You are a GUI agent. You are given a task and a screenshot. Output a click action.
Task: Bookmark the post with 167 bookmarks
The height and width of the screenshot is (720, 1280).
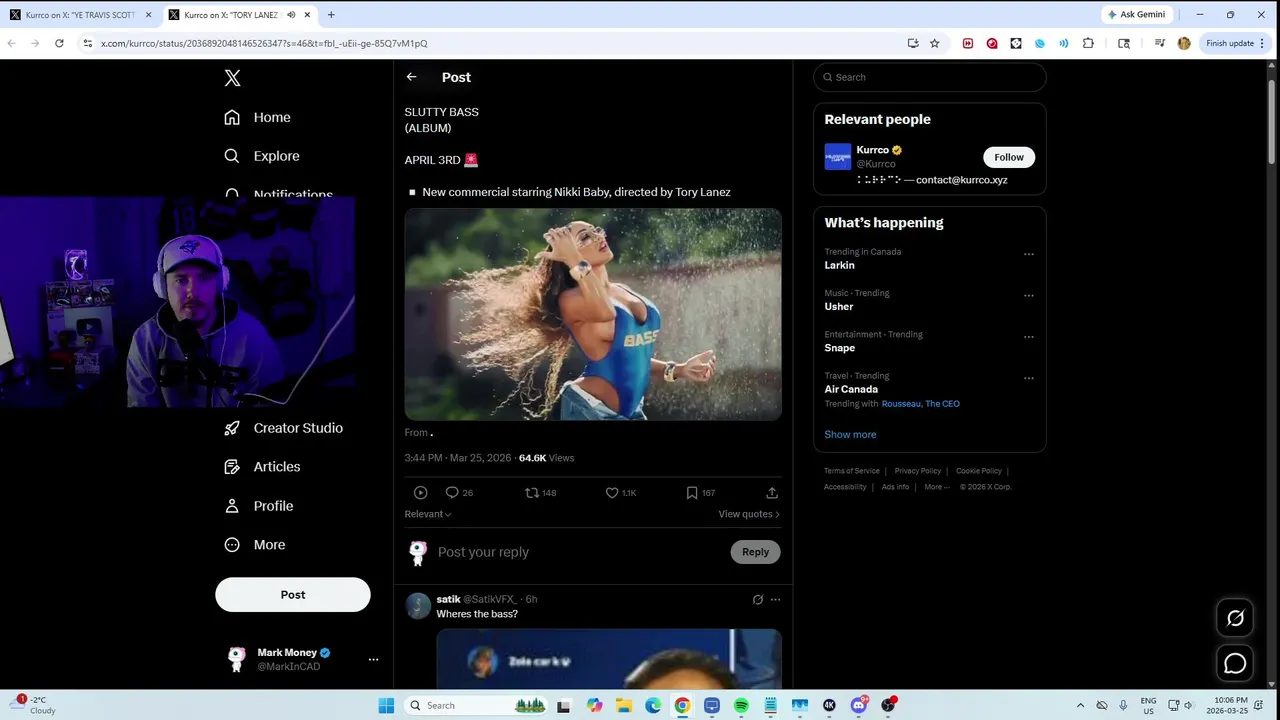point(691,493)
